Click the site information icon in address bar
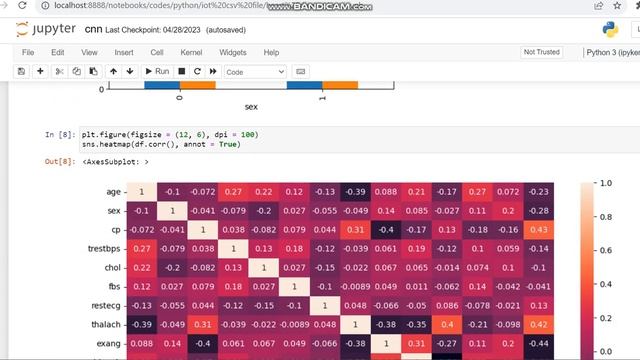Viewport: 640px width, 360px height. [x=46, y=6]
